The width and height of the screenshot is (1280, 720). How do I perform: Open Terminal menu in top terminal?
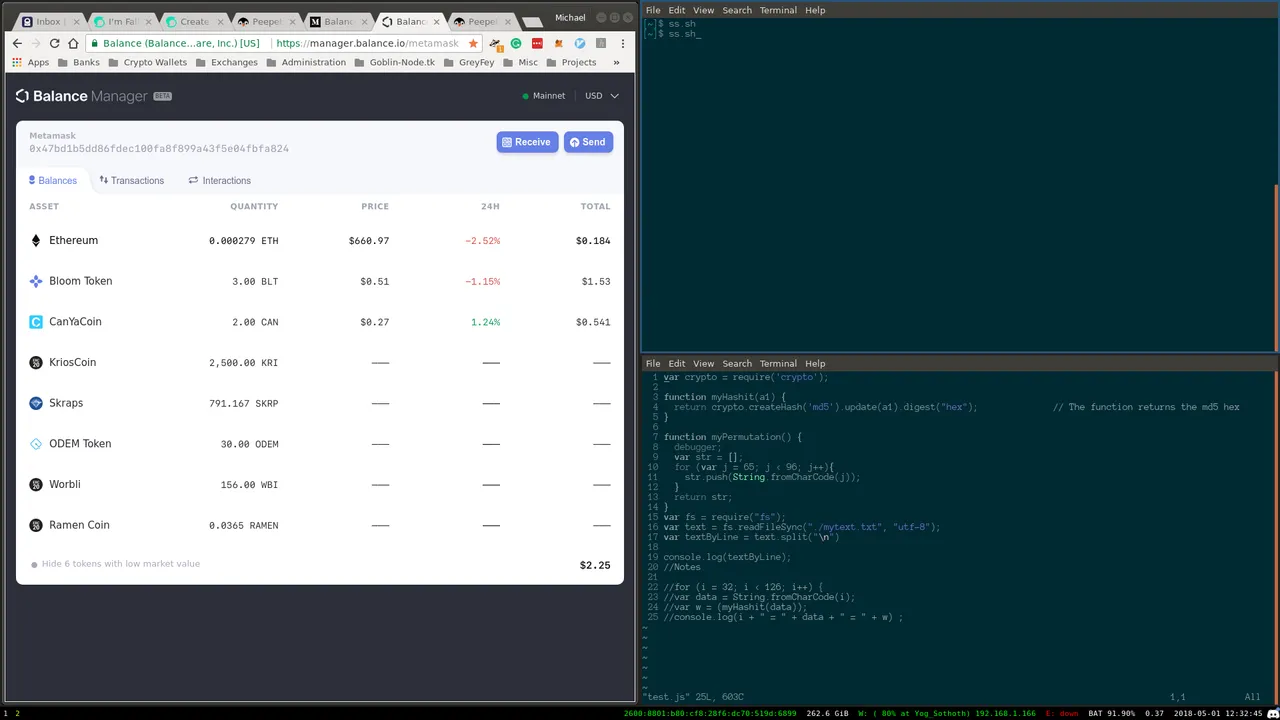pos(778,10)
